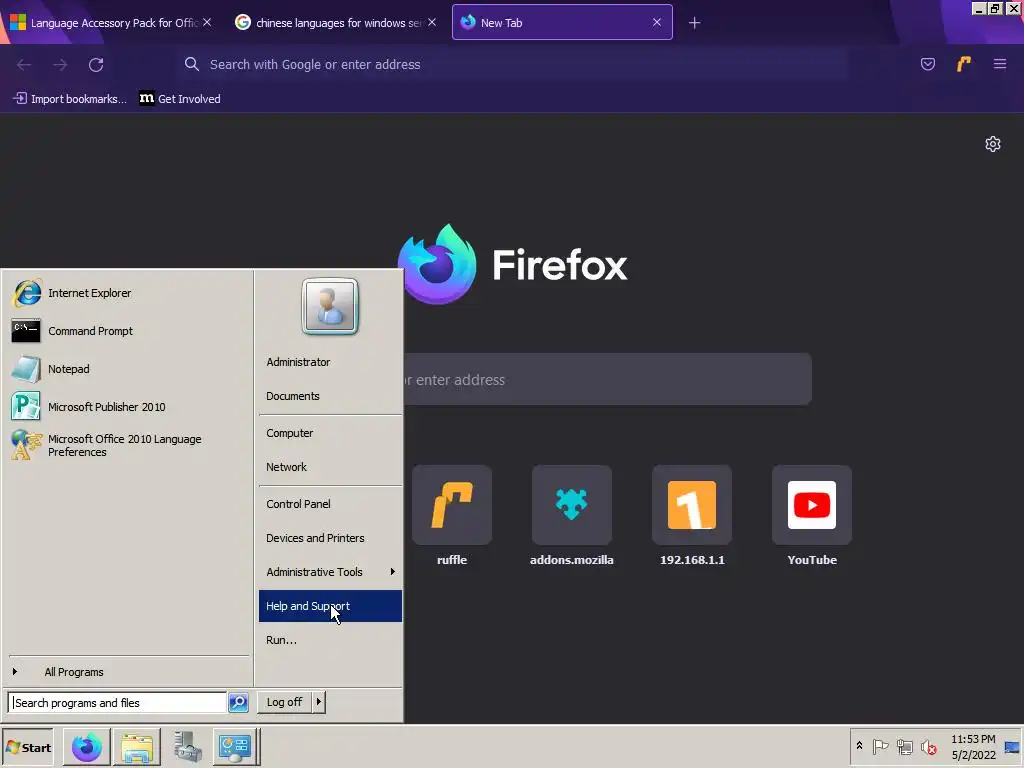Expand Administrative Tools submenu arrow

pyautogui.click(x=392, y=572)
